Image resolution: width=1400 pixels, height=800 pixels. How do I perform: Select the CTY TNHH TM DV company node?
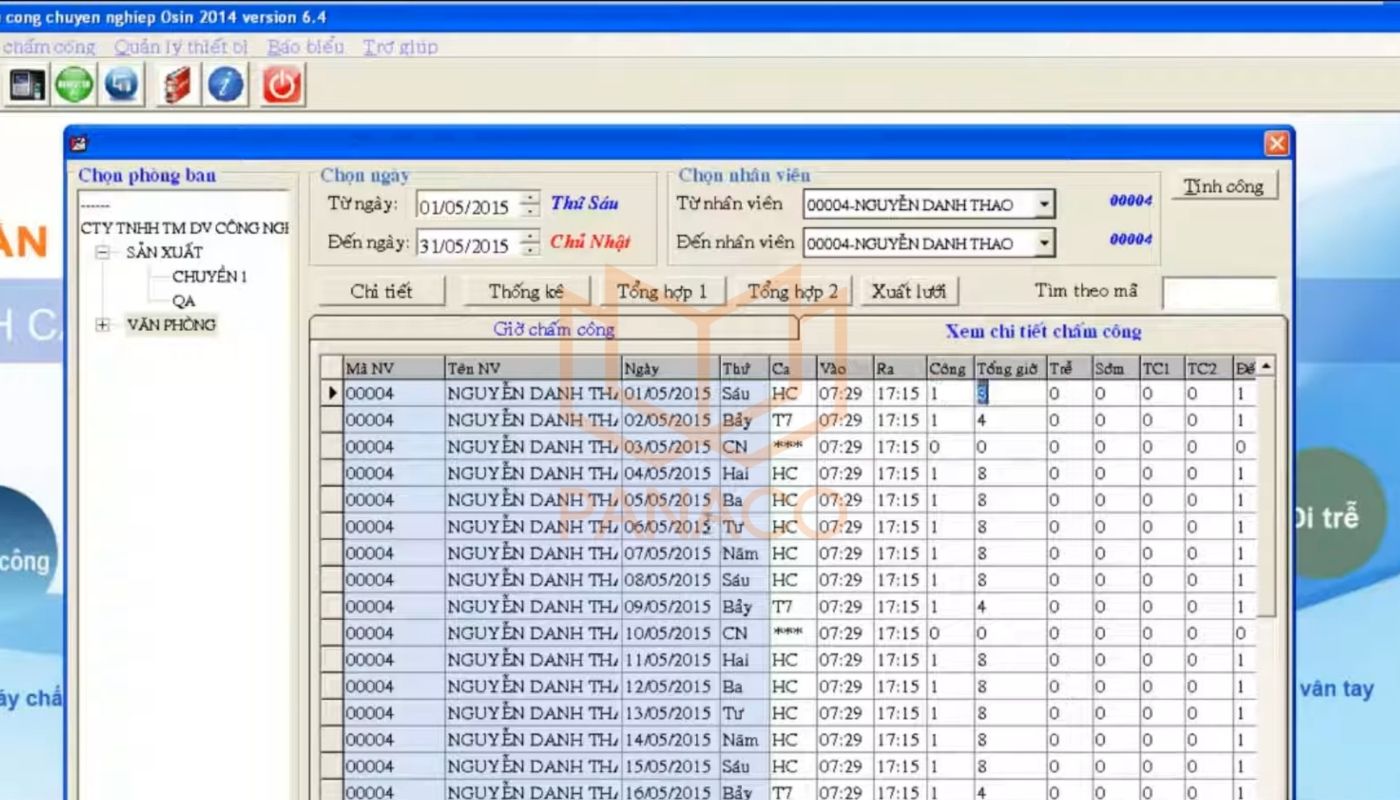[x=185, y=228]
